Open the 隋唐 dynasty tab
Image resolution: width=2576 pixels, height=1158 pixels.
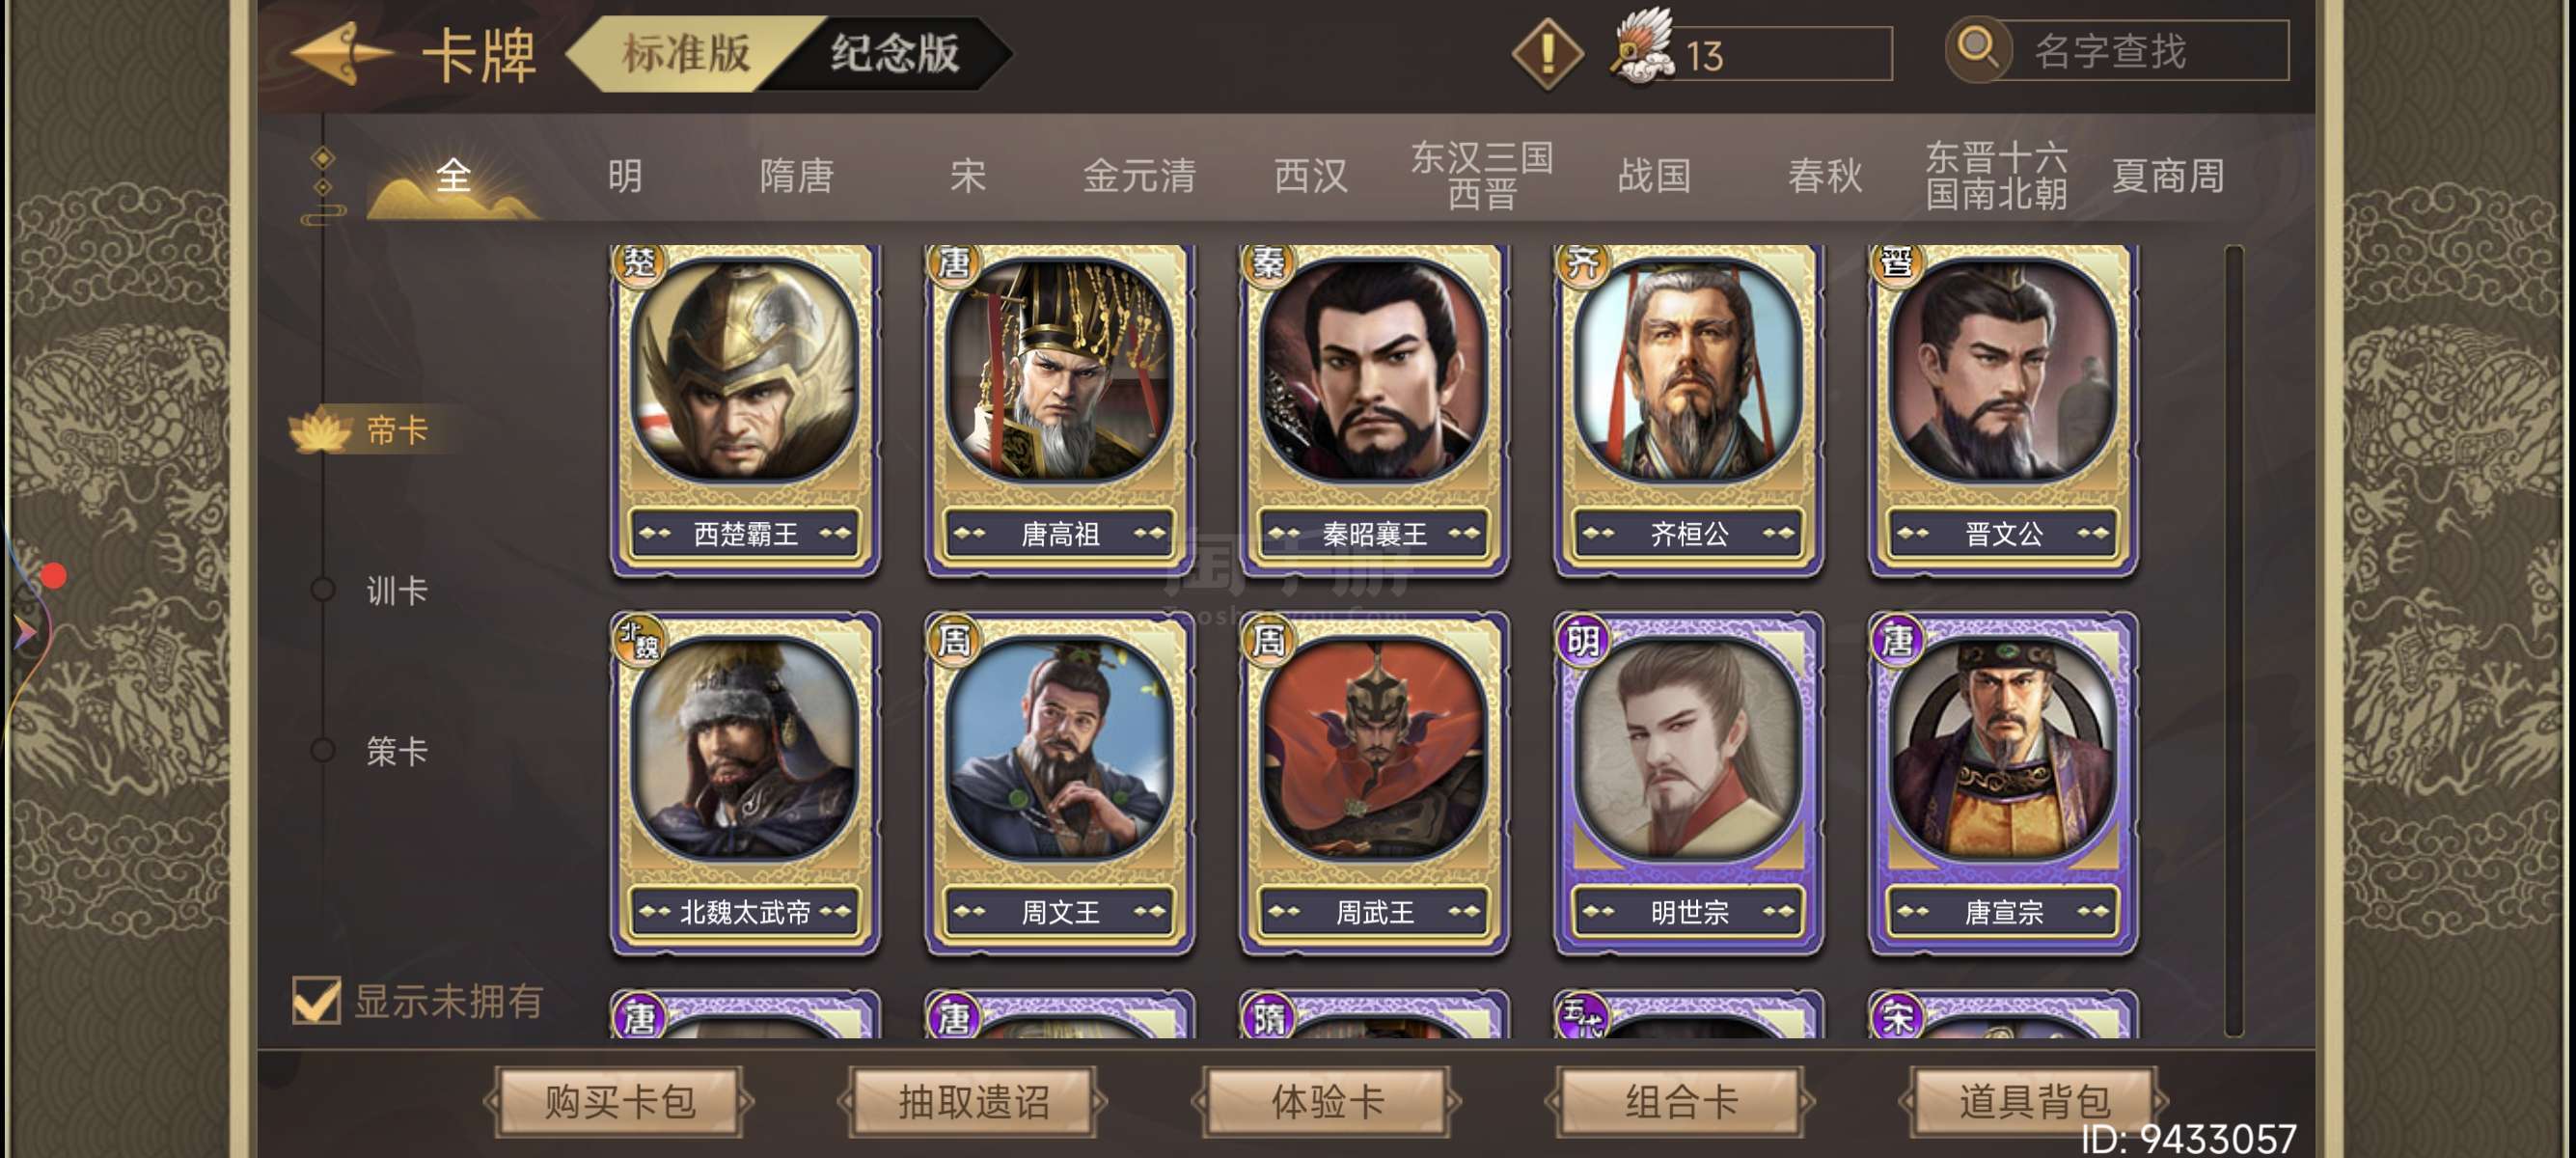pos(796,176)
